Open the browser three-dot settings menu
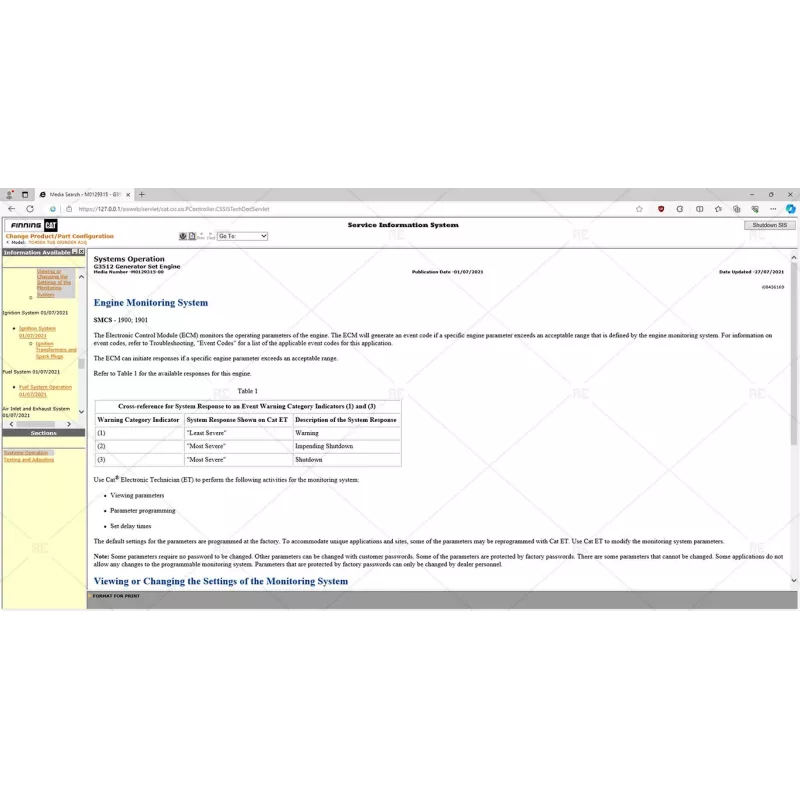The height and width of the screenshot is (800, 800). tap(772, 209)
